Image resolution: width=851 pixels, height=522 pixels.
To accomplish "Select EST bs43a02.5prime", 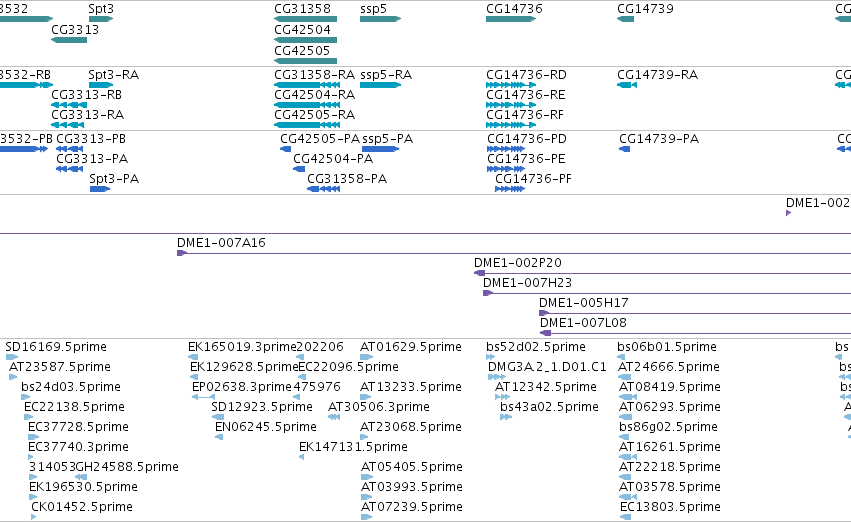I will [x=506, y=417].
